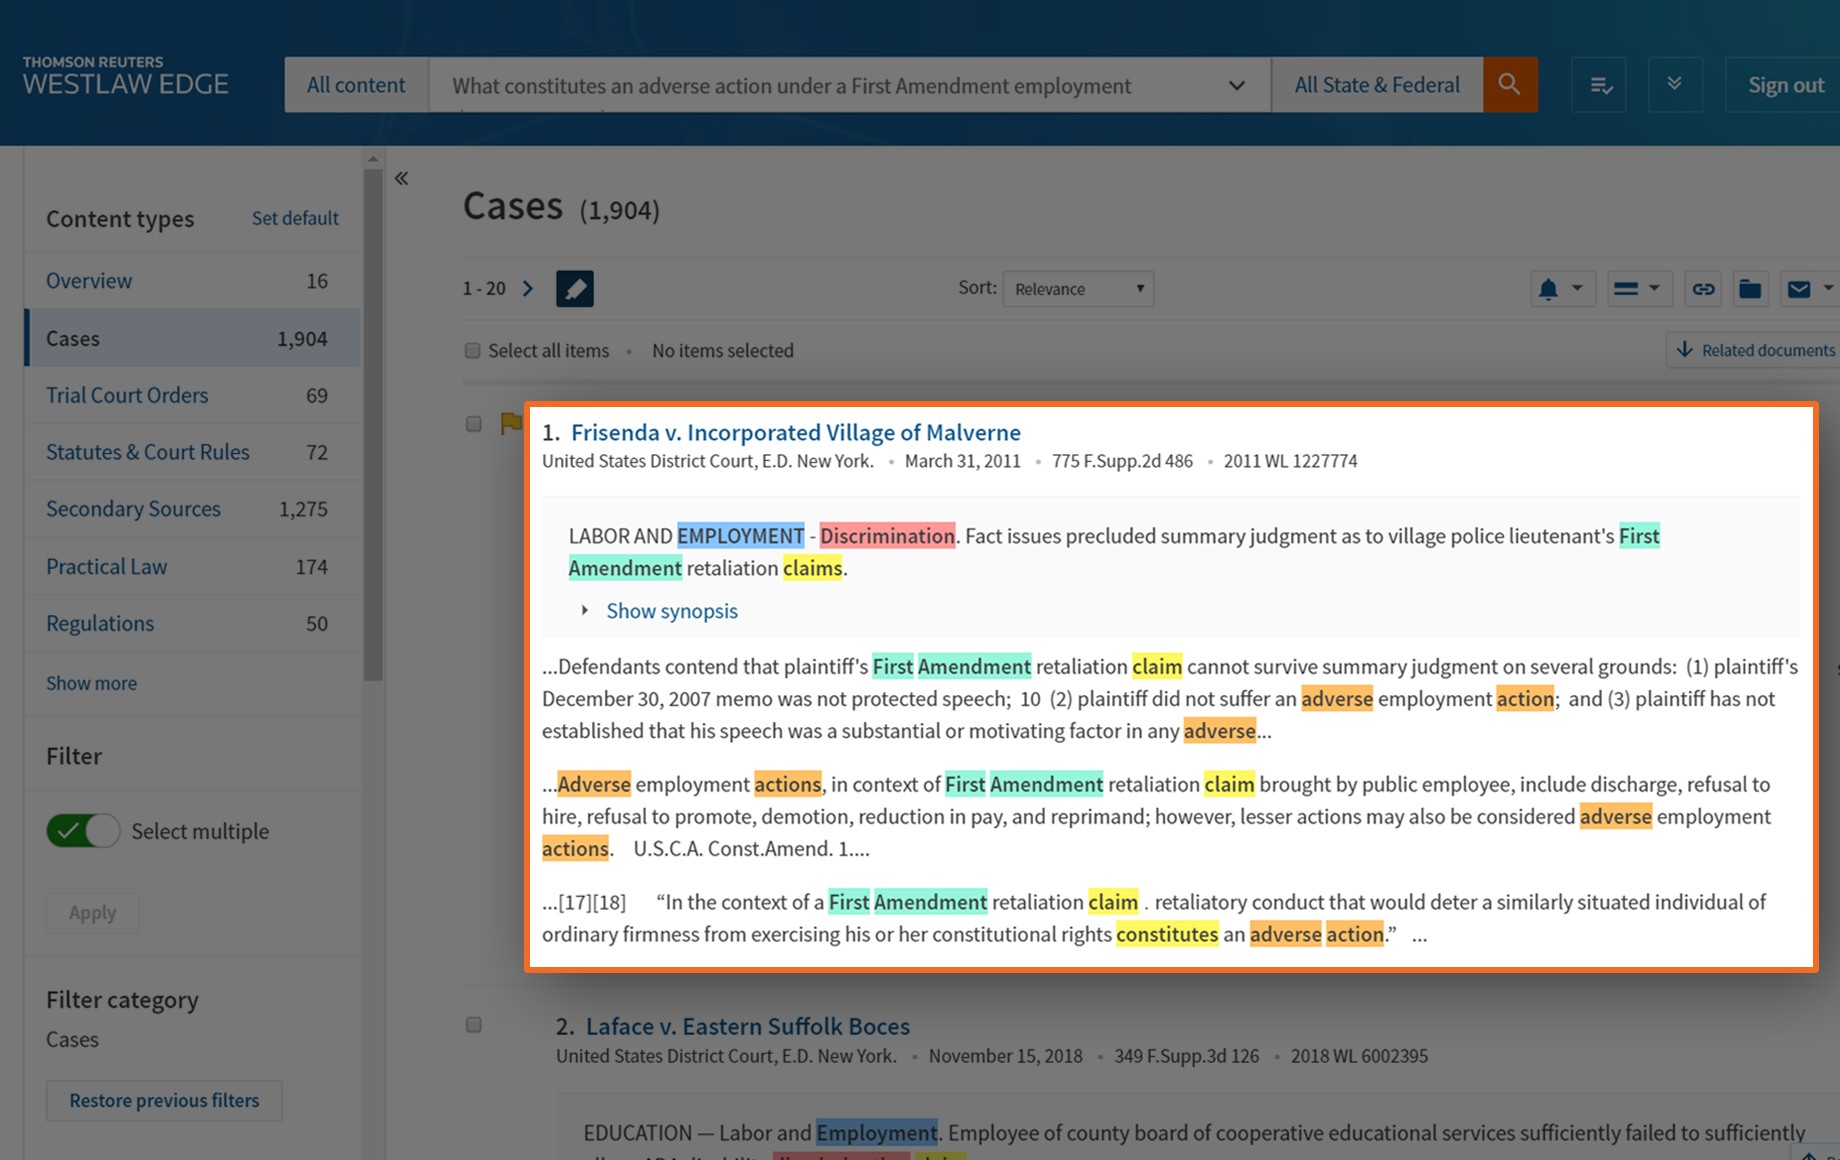This screenshot has height=1160, width=1840.
Task: Click the Restore previous filters button
Action: (x=164, y=1100)
